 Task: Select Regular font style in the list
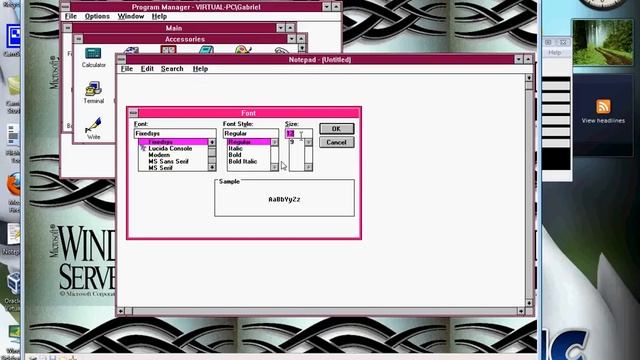[x=249, y=142]
